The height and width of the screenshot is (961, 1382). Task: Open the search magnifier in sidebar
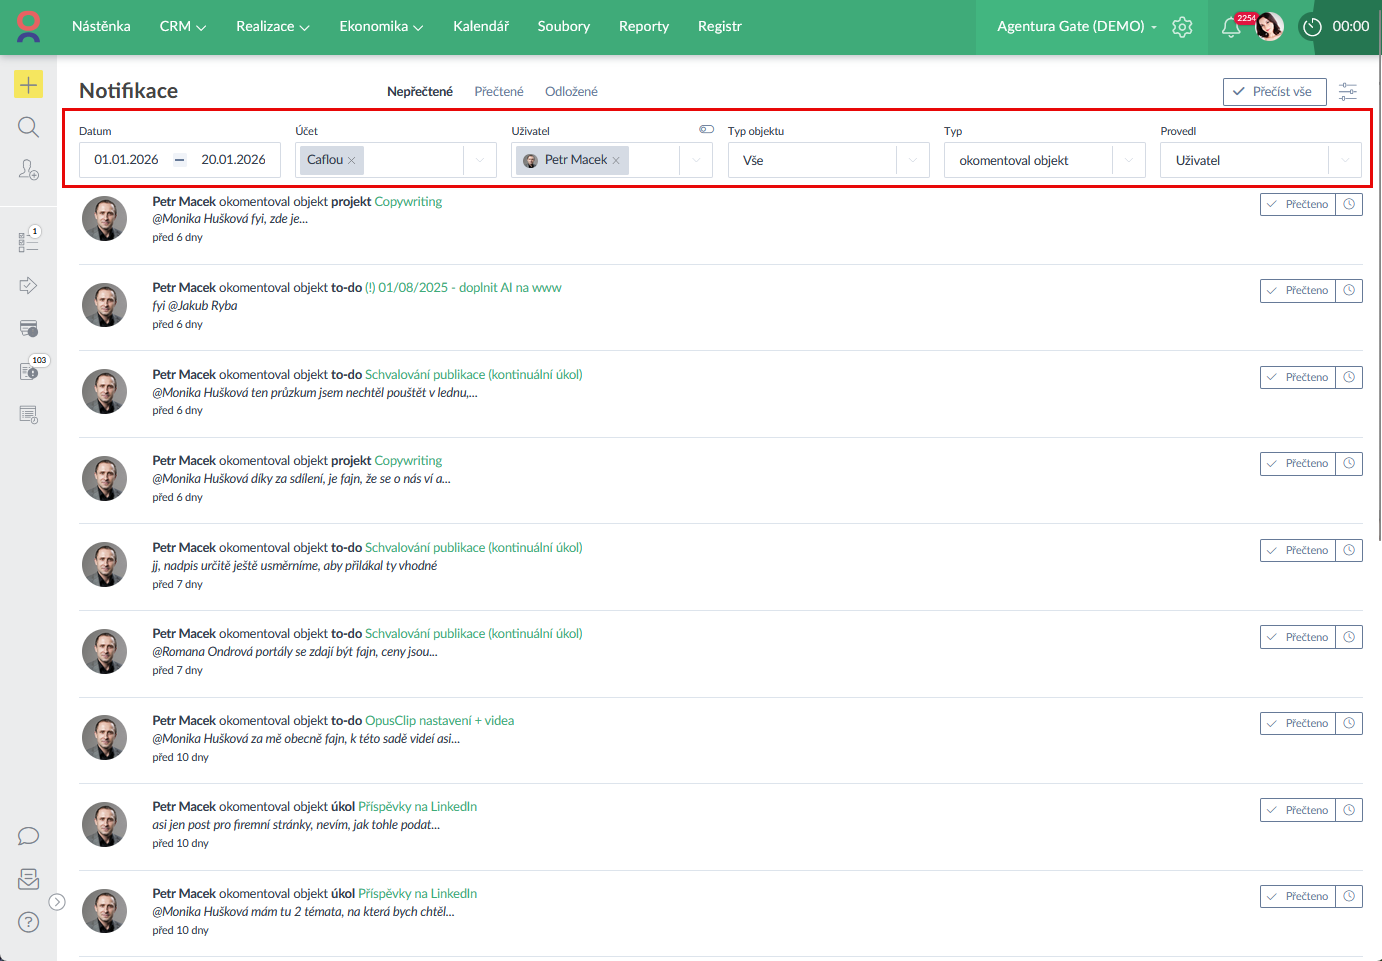pyautogui.click(x=28, y=127)
